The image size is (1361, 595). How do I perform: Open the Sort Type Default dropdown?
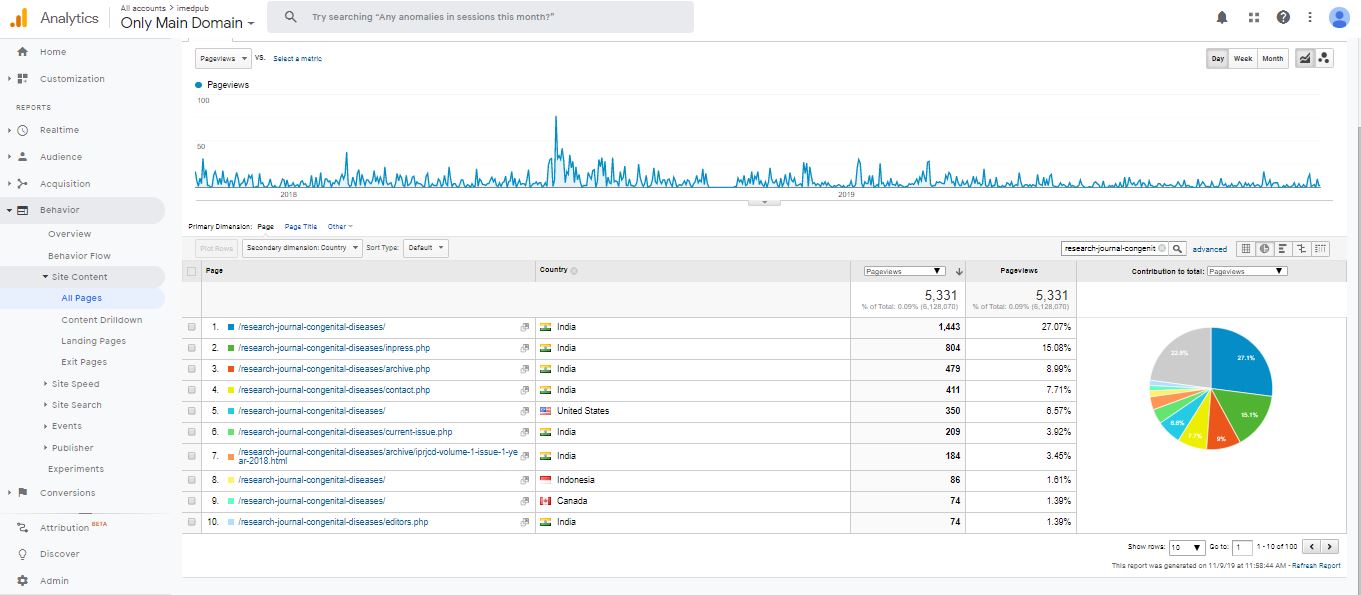(x=426, y=248)
